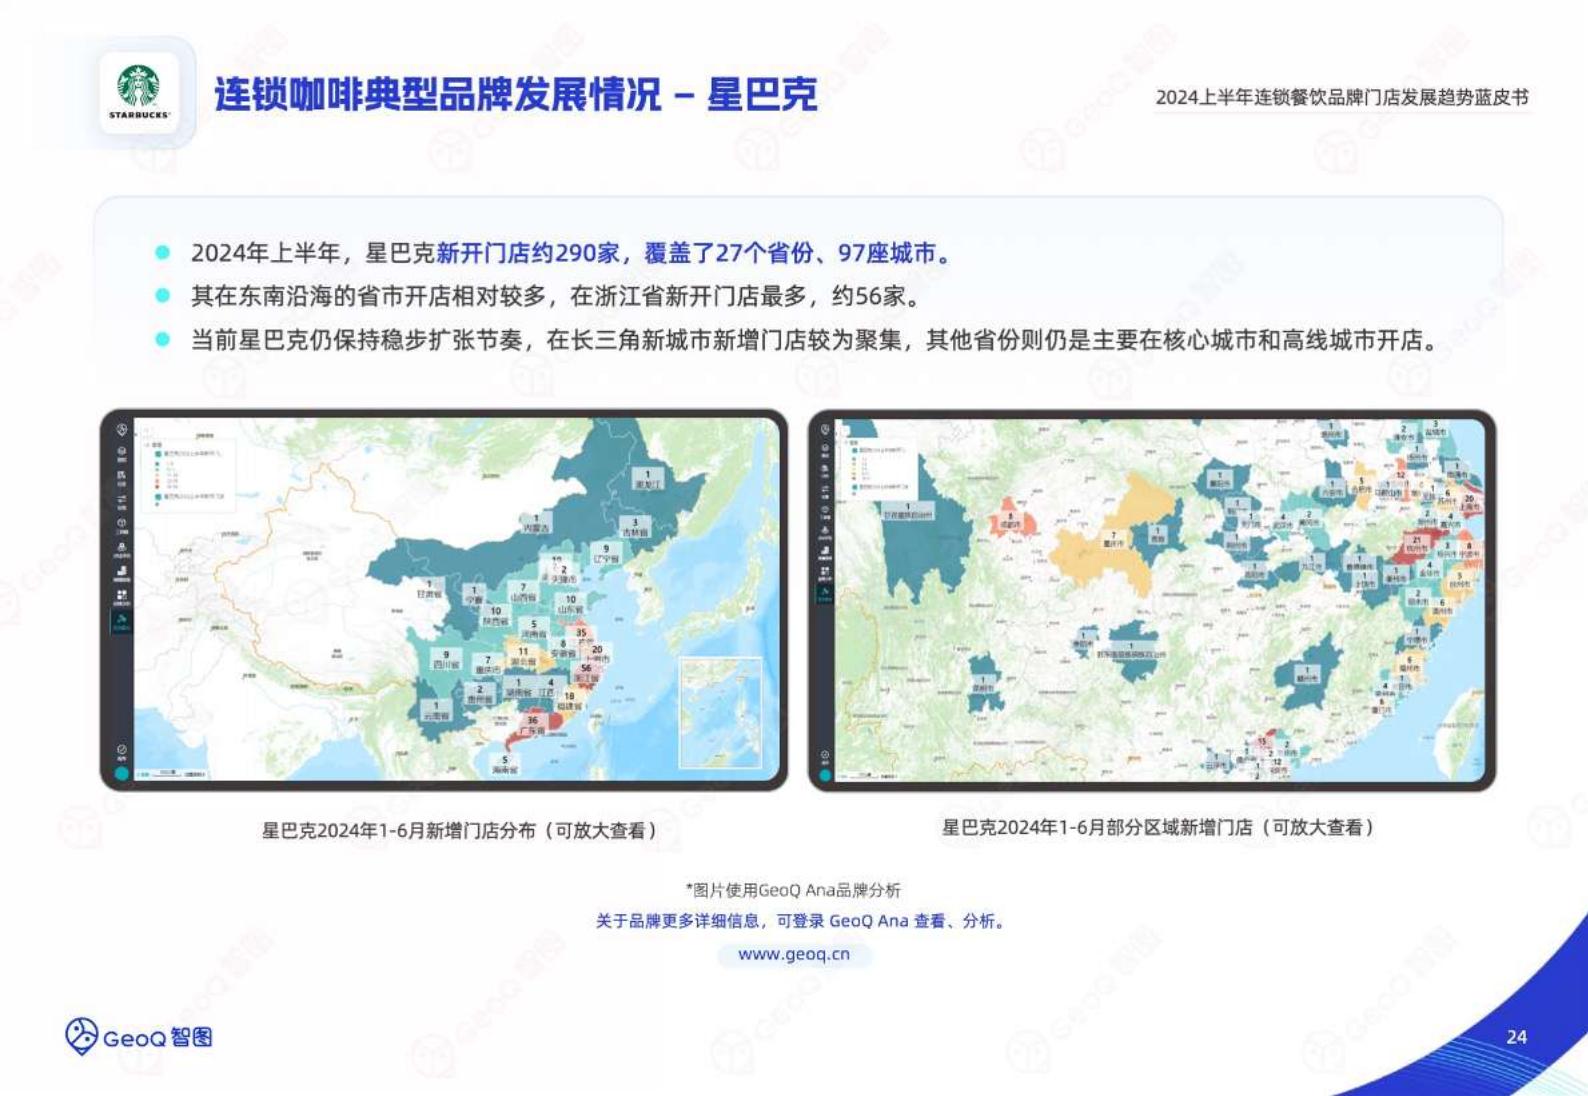Click the GeoQ 智图 logo at bottom left
Image resolution: width=1588 pixels, height=1096 pixels.
click(139, 1037)
